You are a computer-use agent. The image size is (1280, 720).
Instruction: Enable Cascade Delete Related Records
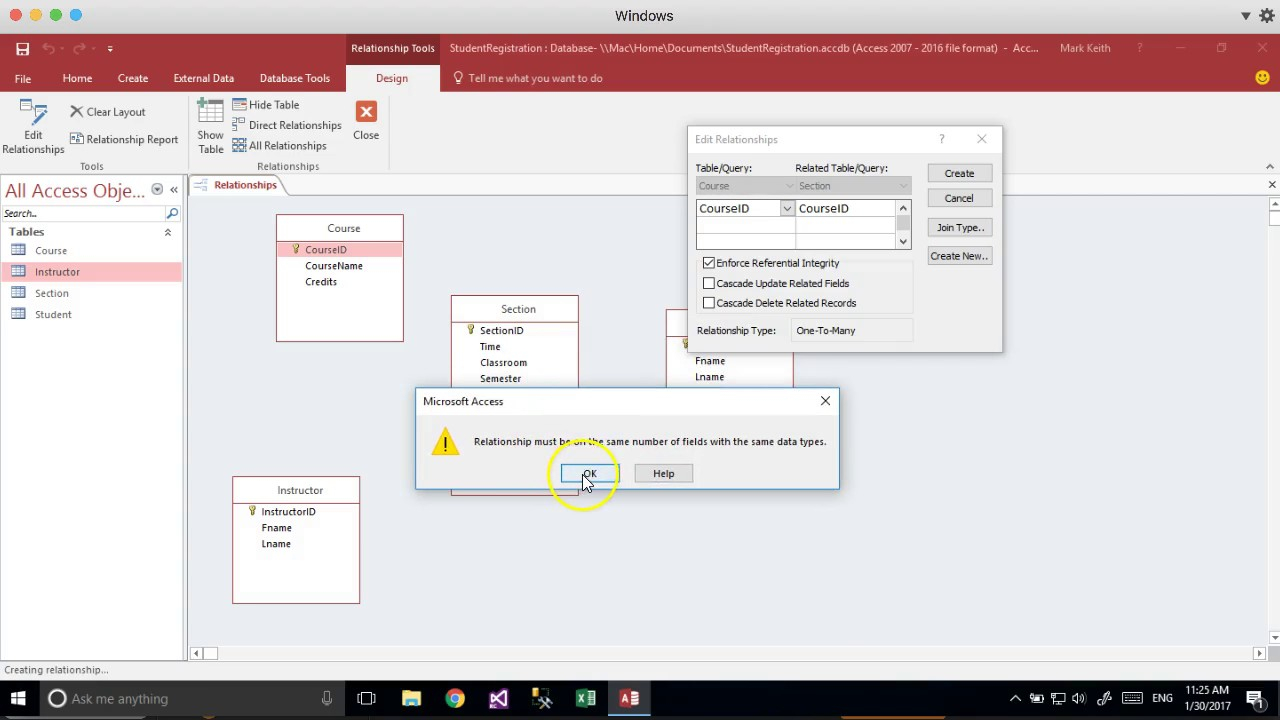(x=709, y=303)
